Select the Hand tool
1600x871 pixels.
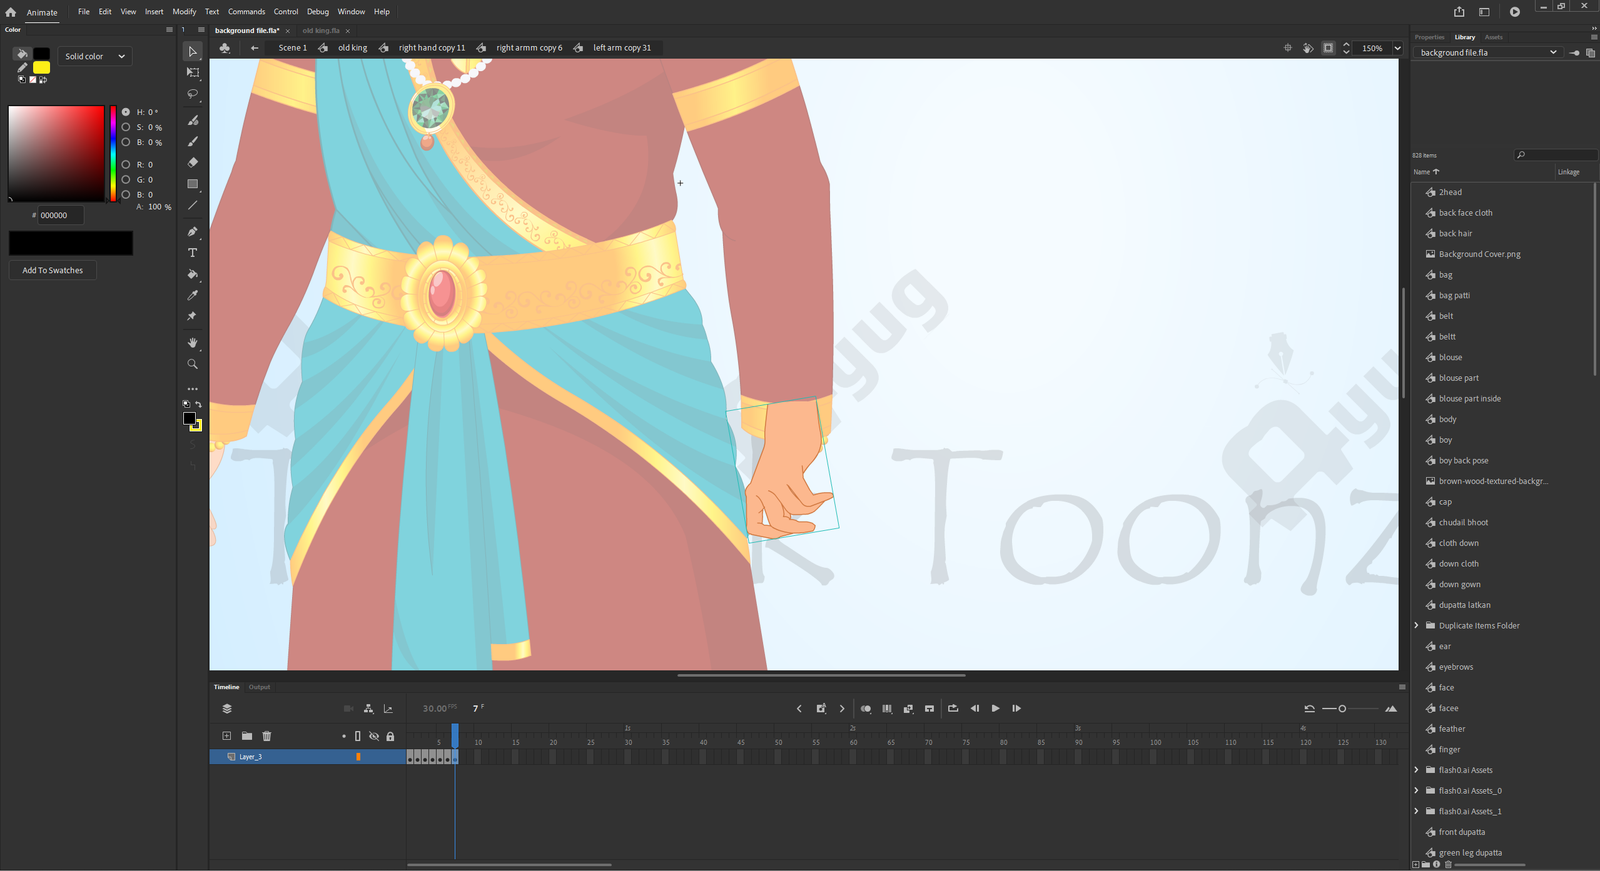(x=193, y=343)
